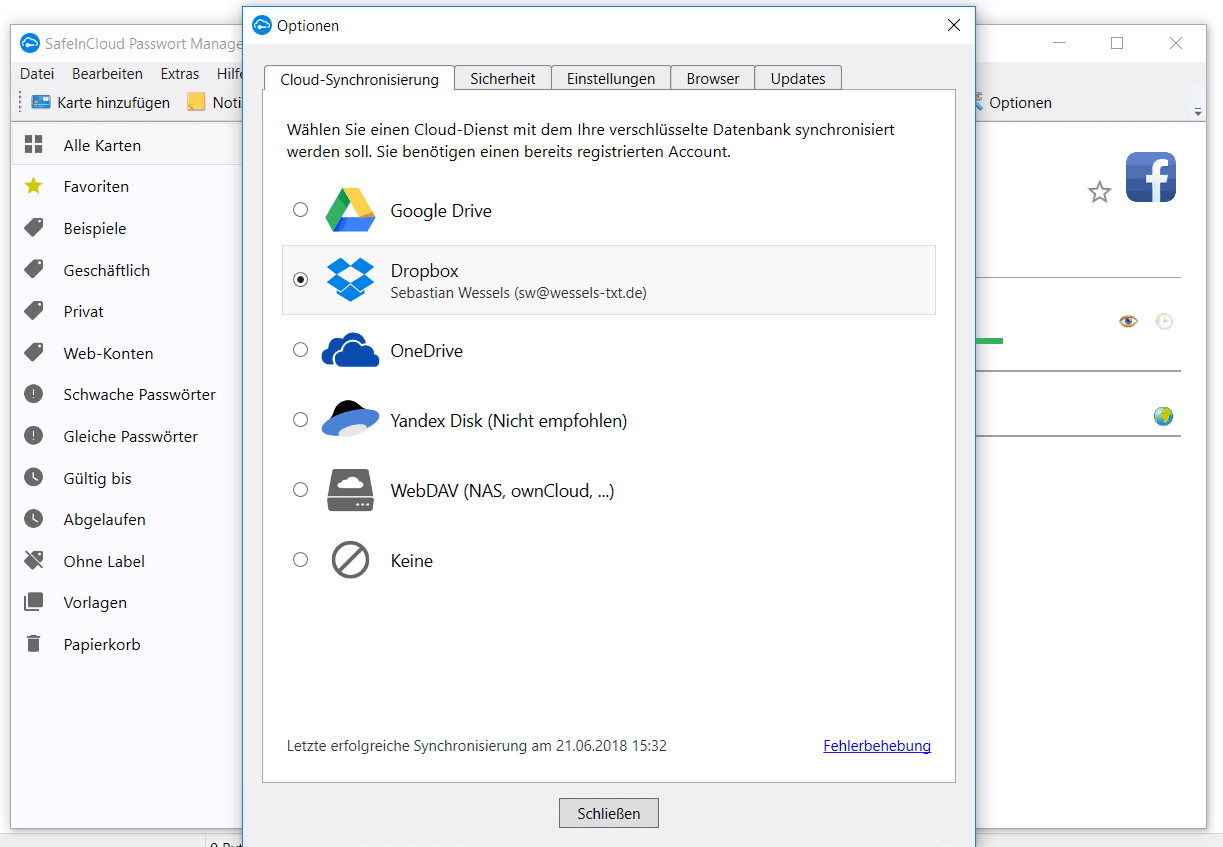Open the Updates tab
Screen dimensions: 1223x847
tap(798, 78)
